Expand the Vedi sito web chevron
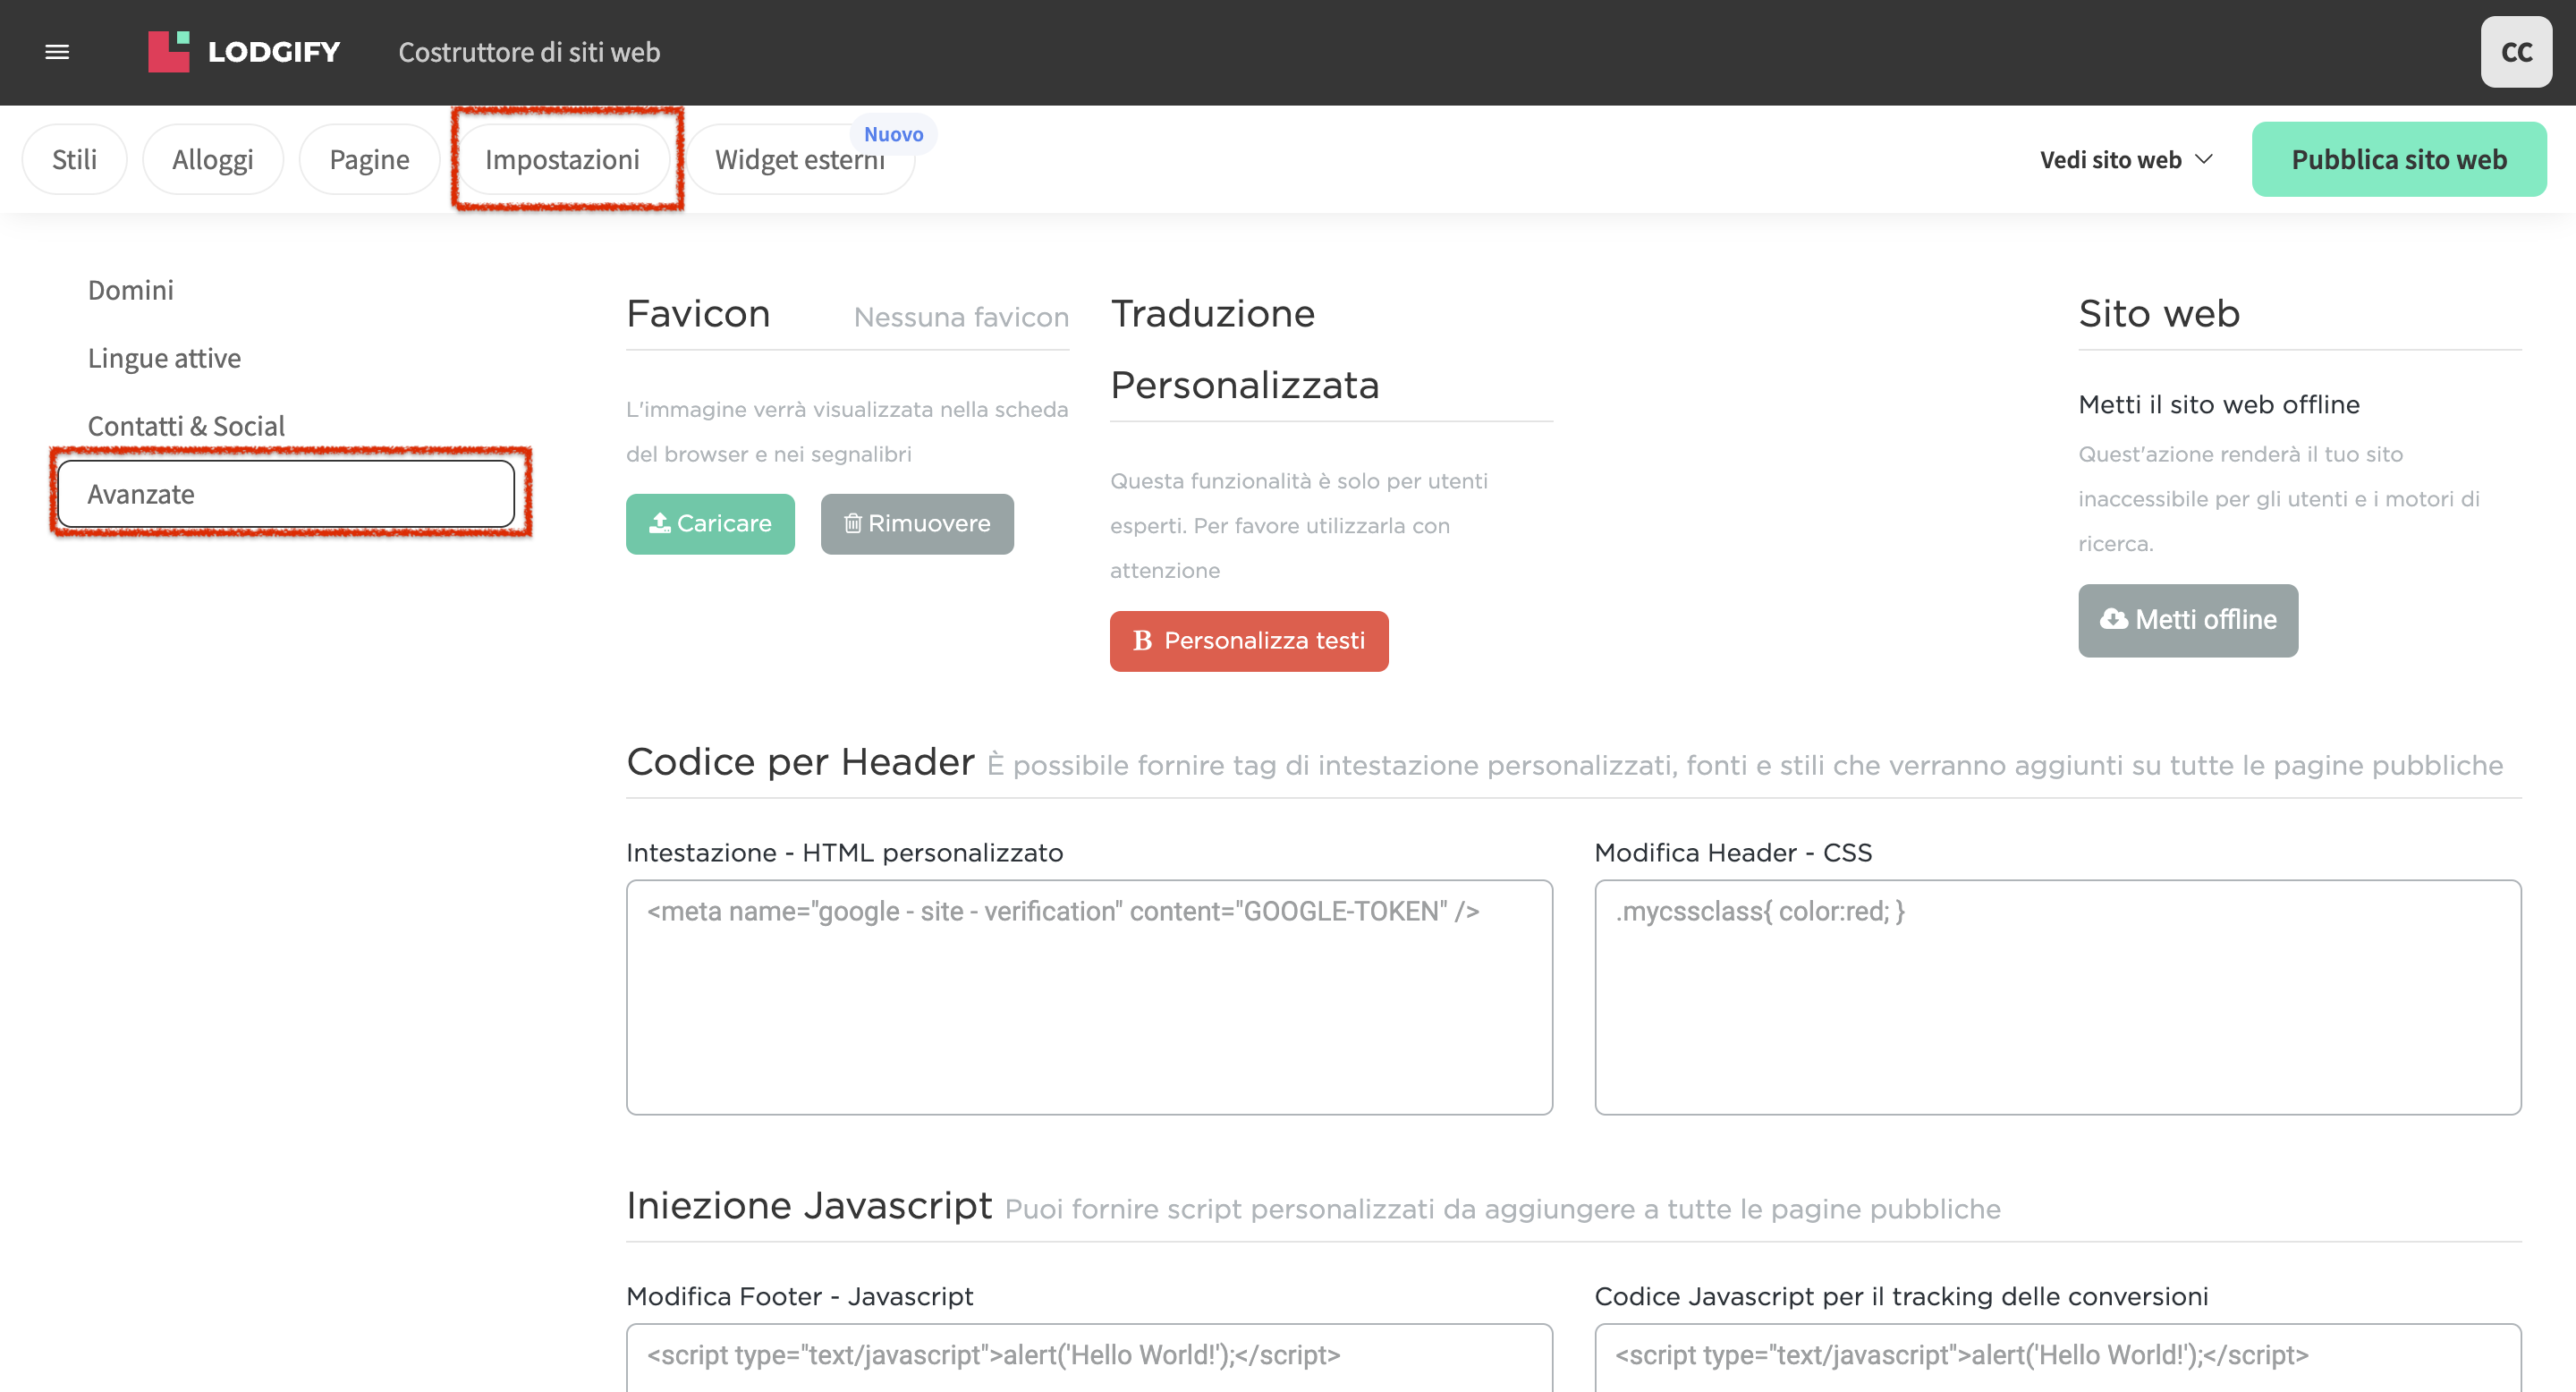Image resolution: width=2576 pixels, height=1392 pixels. [x=2203, y=159]
